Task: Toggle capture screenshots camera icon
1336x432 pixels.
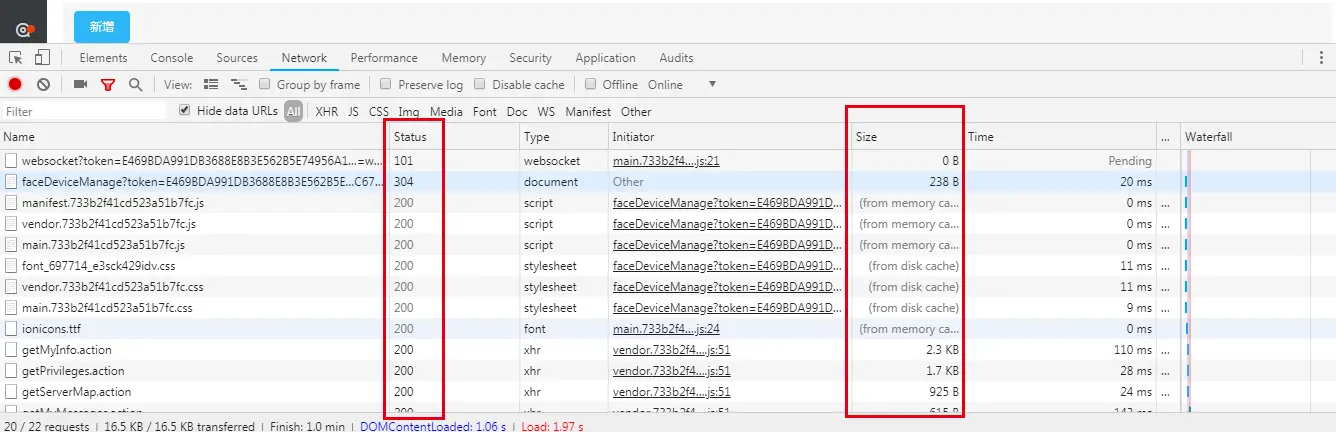Action: (x=81, y=85)
